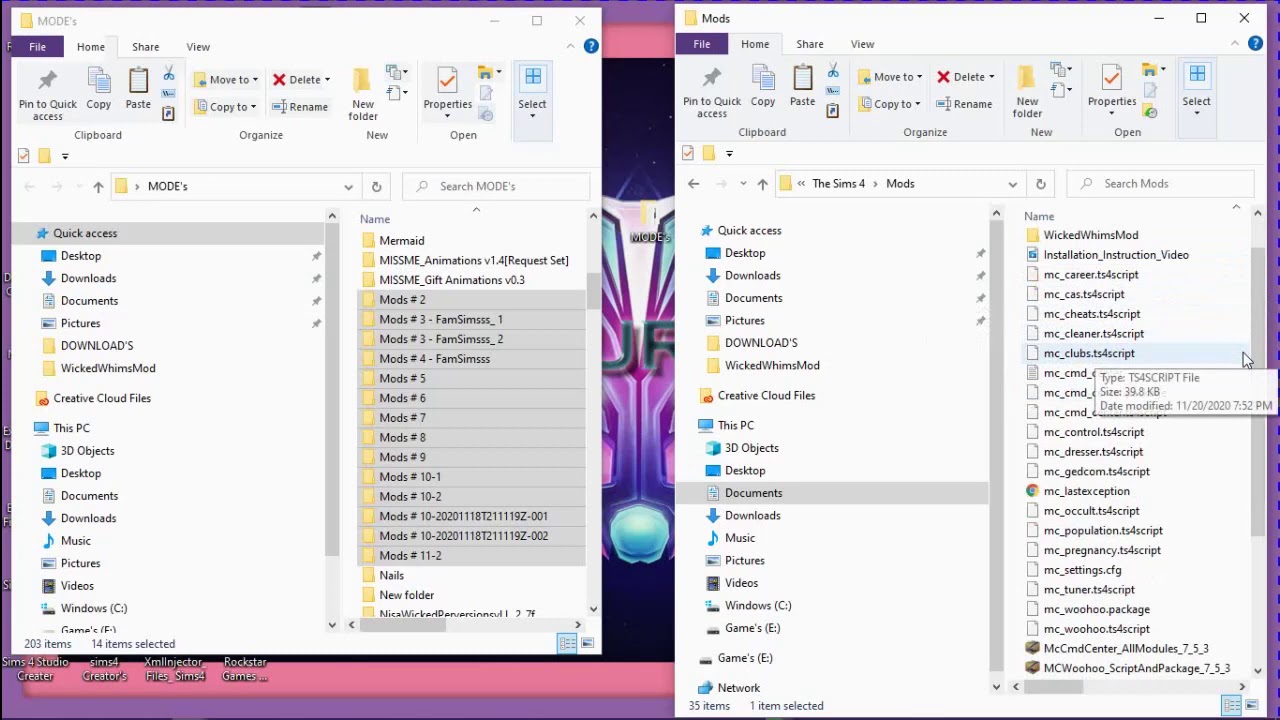The image size is (1280, 720).
Task: Click Refresh button in MODE's address bar
Action: click(x=376, y=186)
